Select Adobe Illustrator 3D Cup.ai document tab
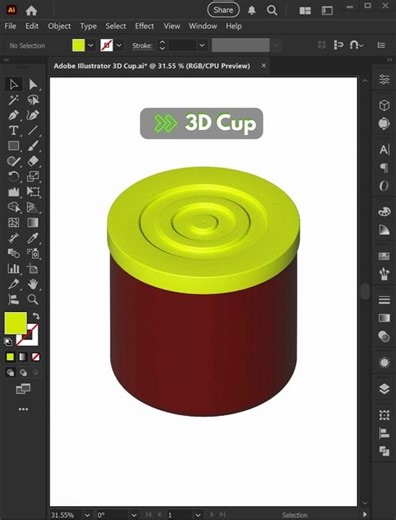This screenshot has width=396, height=520. pyautogui.click(x=152, y=66)
